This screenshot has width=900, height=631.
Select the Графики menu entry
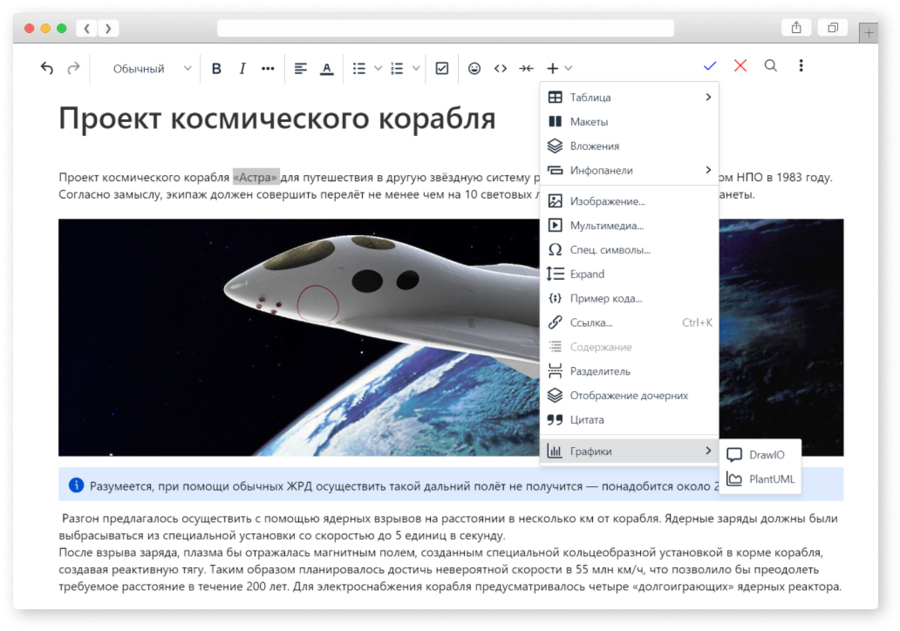point(630,451)
